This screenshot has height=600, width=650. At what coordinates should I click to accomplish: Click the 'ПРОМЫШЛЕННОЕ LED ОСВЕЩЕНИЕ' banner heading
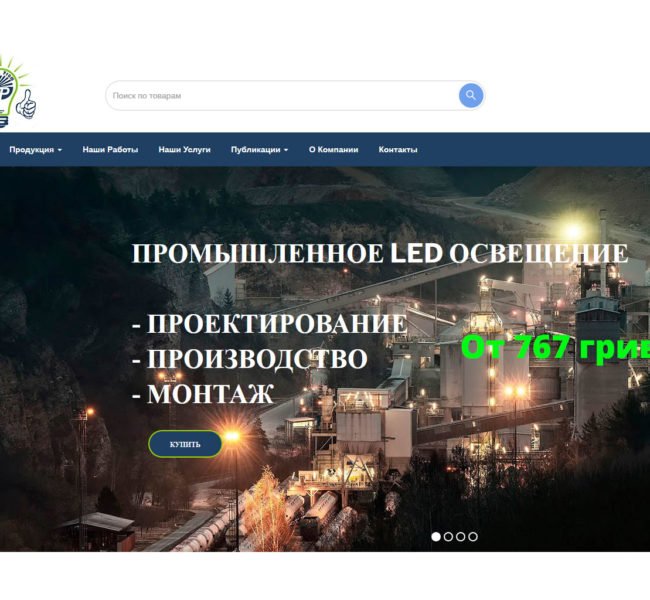380,253
